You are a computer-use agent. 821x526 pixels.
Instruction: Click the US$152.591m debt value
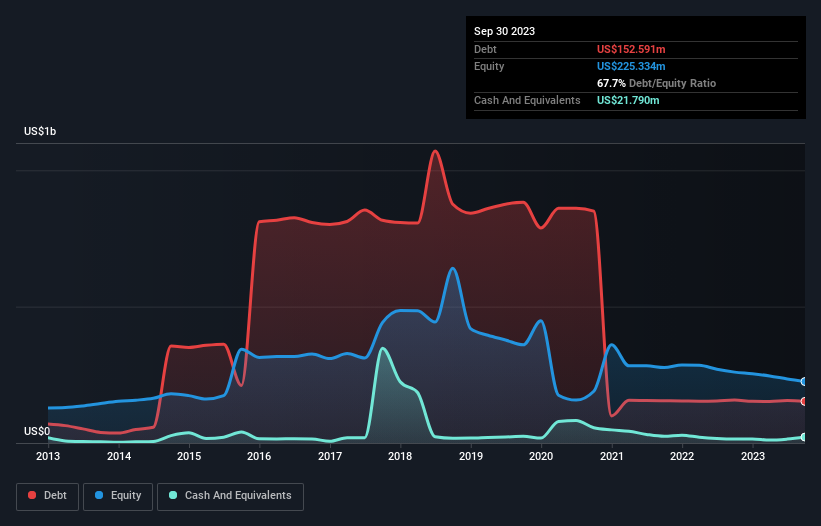coord(631,49)
